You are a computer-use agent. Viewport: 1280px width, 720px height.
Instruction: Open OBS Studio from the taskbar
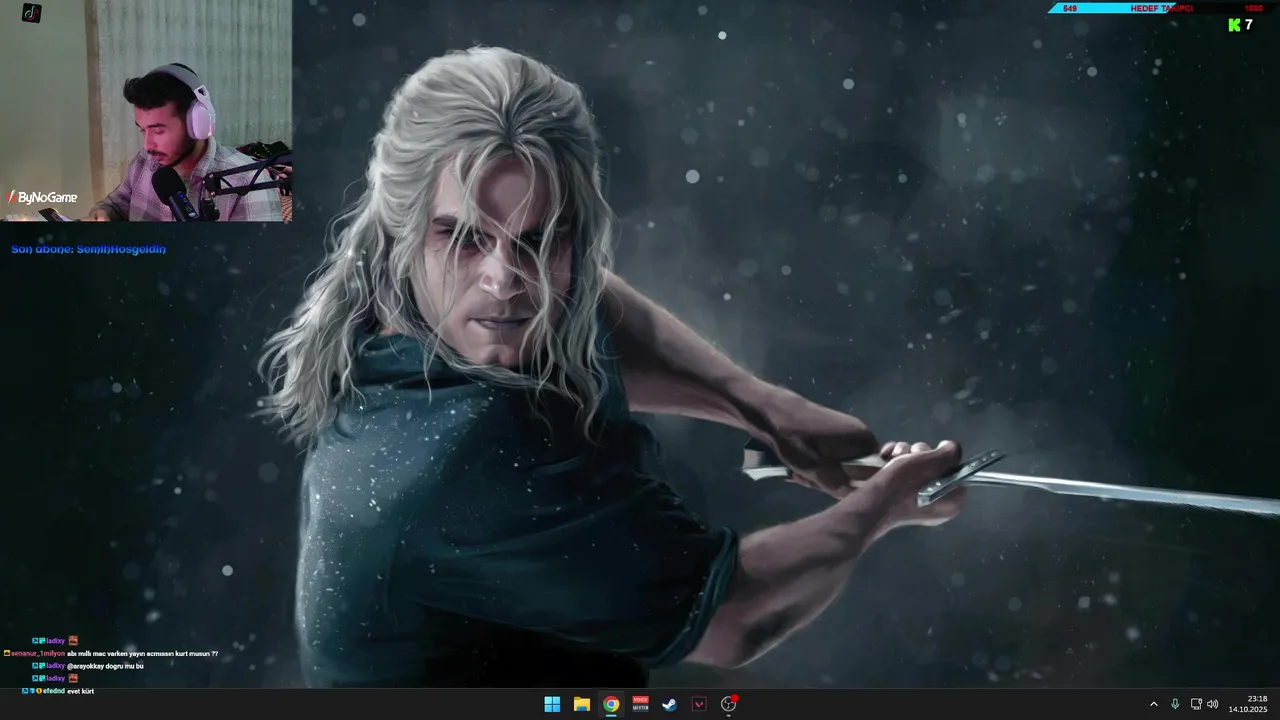(x=729, y=704)
